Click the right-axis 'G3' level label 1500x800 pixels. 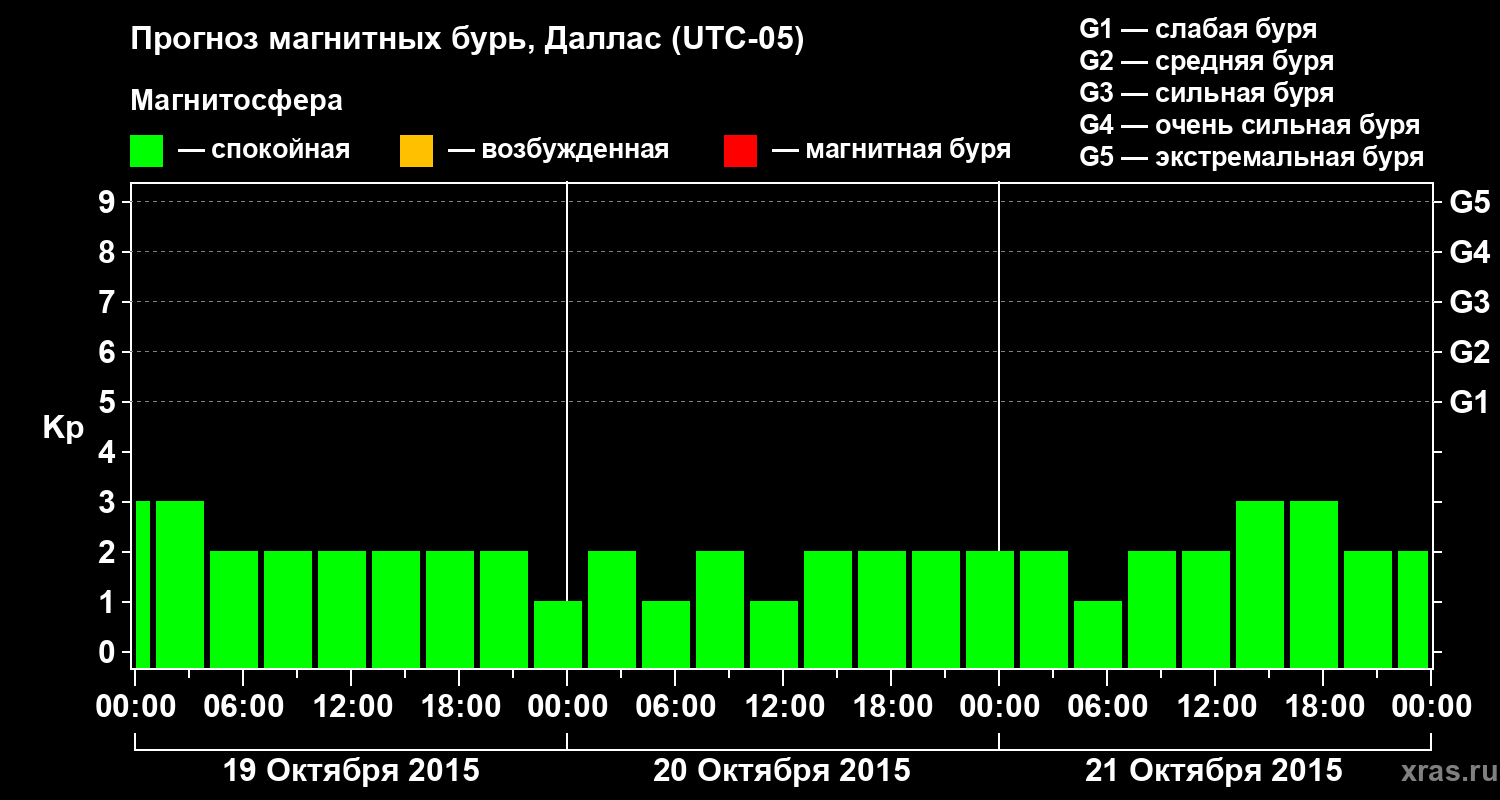coord(1469,302)
